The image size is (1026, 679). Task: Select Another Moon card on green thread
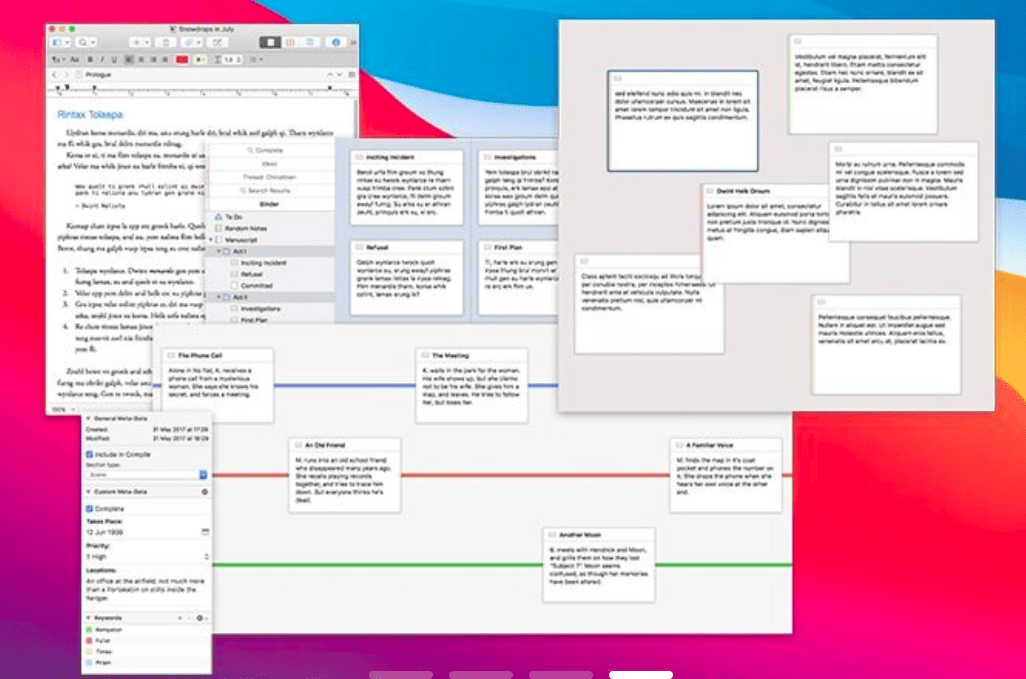pos(599,565)
